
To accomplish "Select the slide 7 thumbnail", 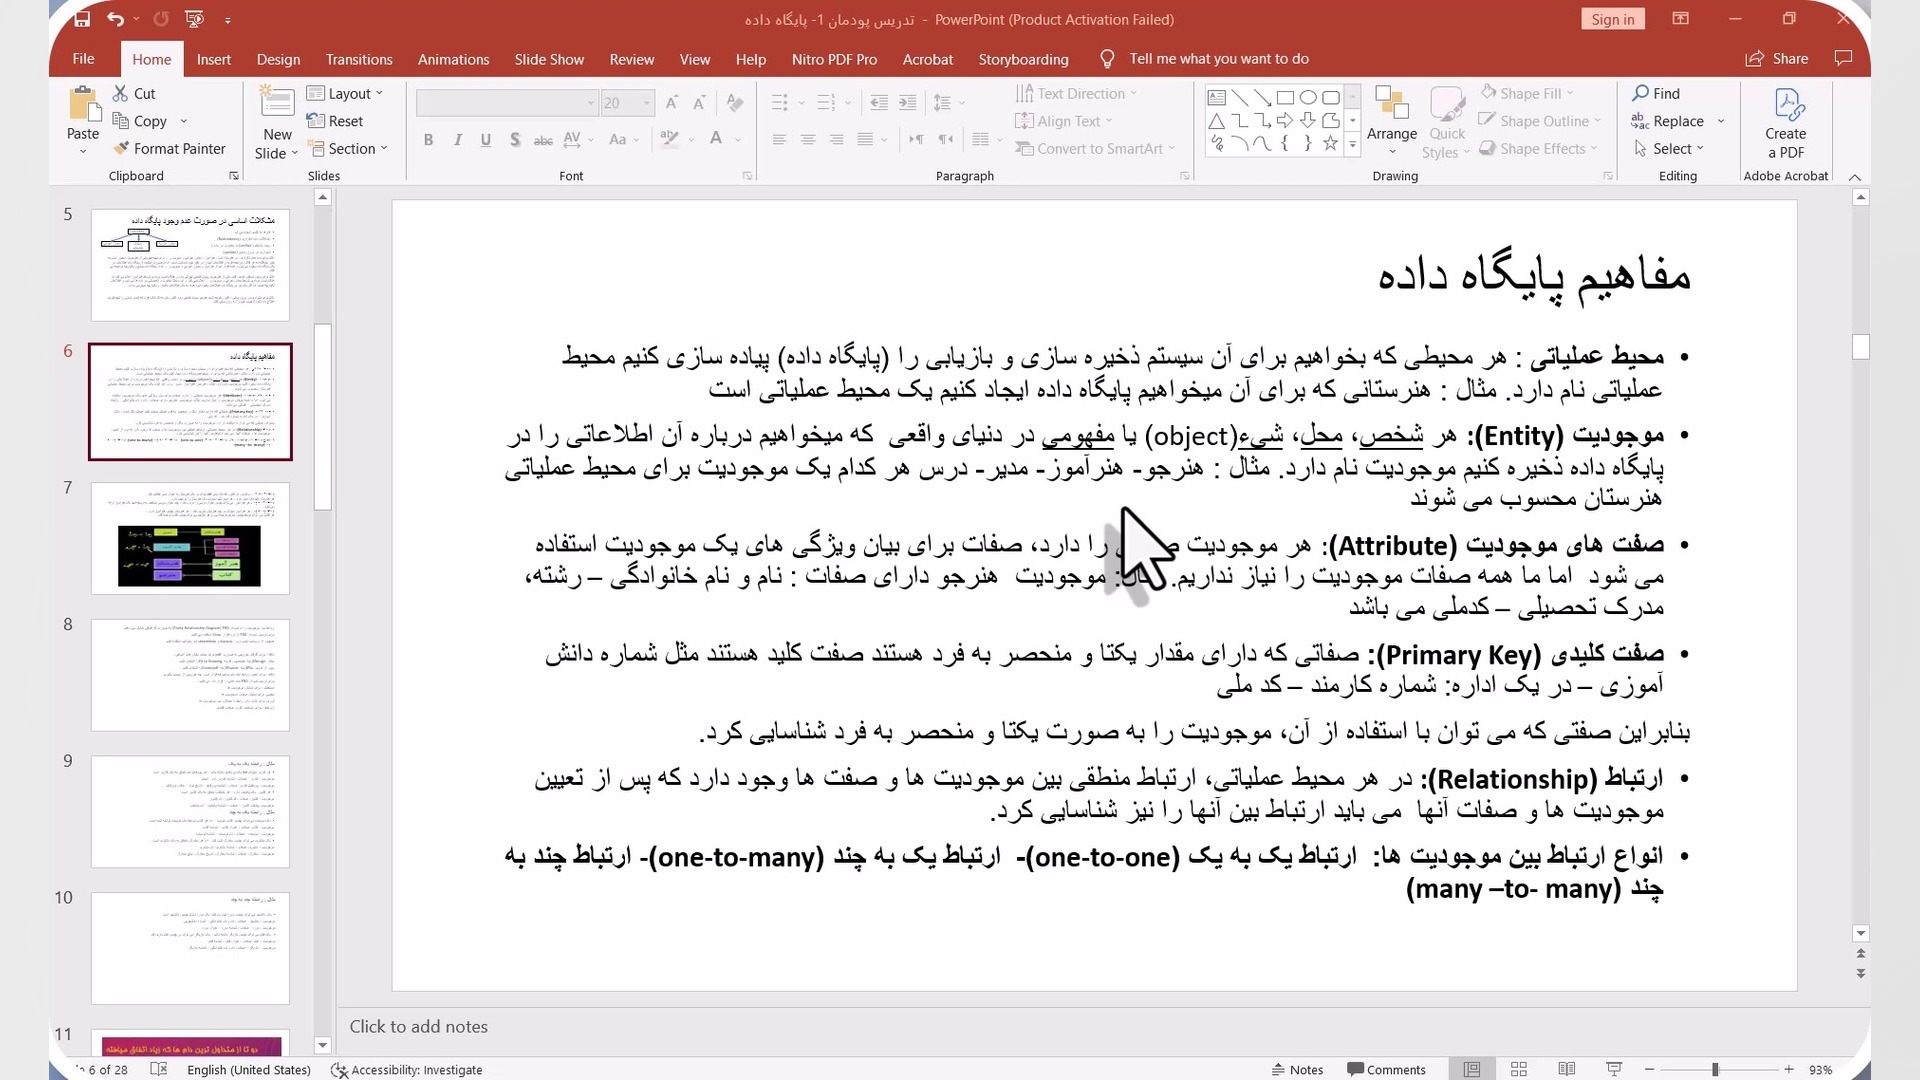I will pyautogui.click(x=190, y=538).
